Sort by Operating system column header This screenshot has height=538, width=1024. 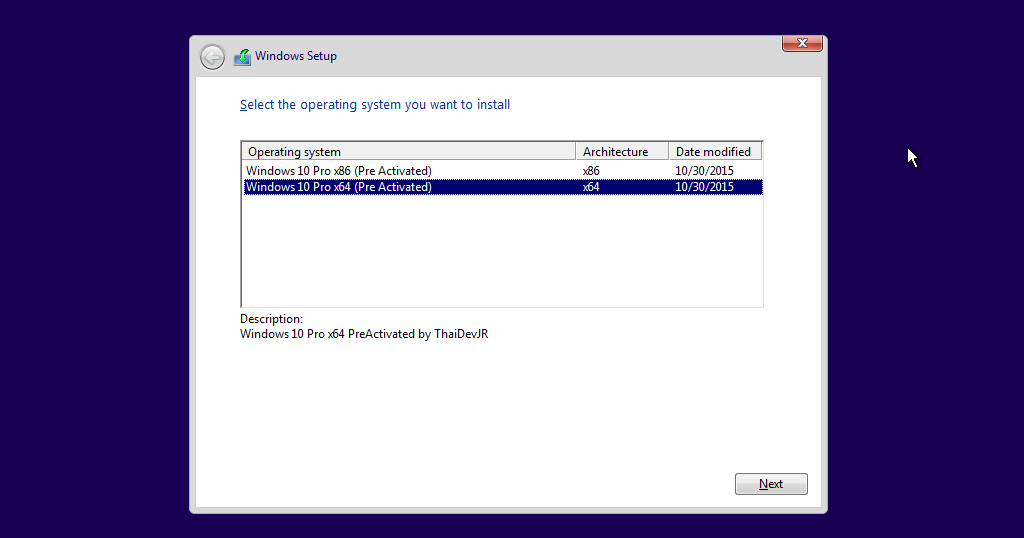(x=408, y=151)
